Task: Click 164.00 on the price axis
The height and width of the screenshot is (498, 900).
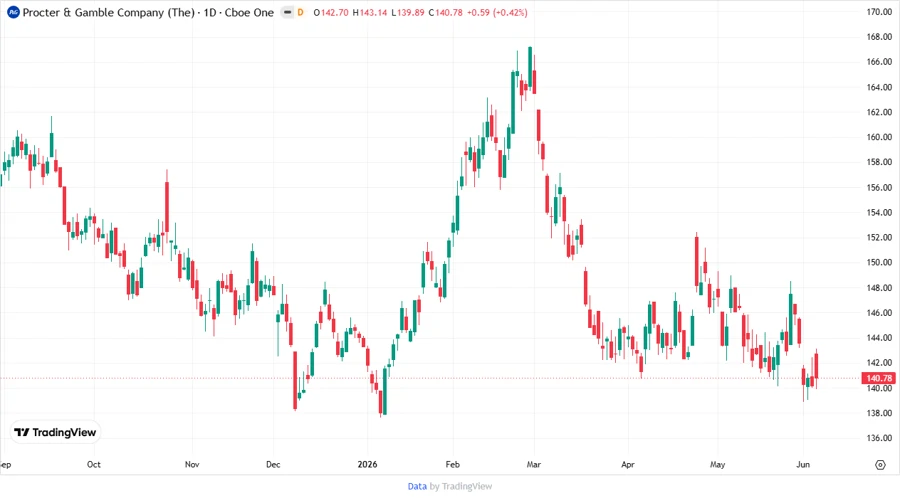Action: click(879, 87)
